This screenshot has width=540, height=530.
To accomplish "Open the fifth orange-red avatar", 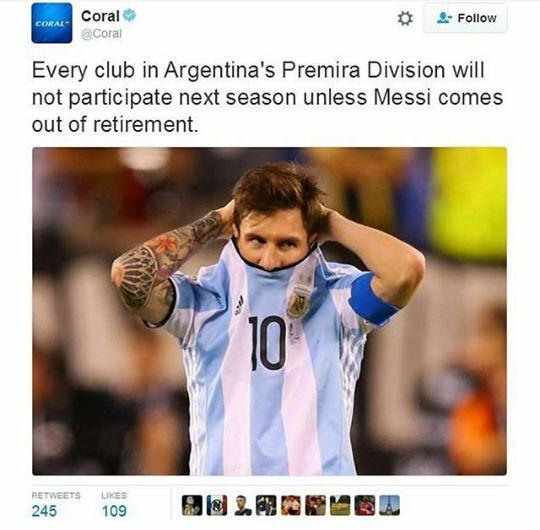I will [x=291, y=505].
